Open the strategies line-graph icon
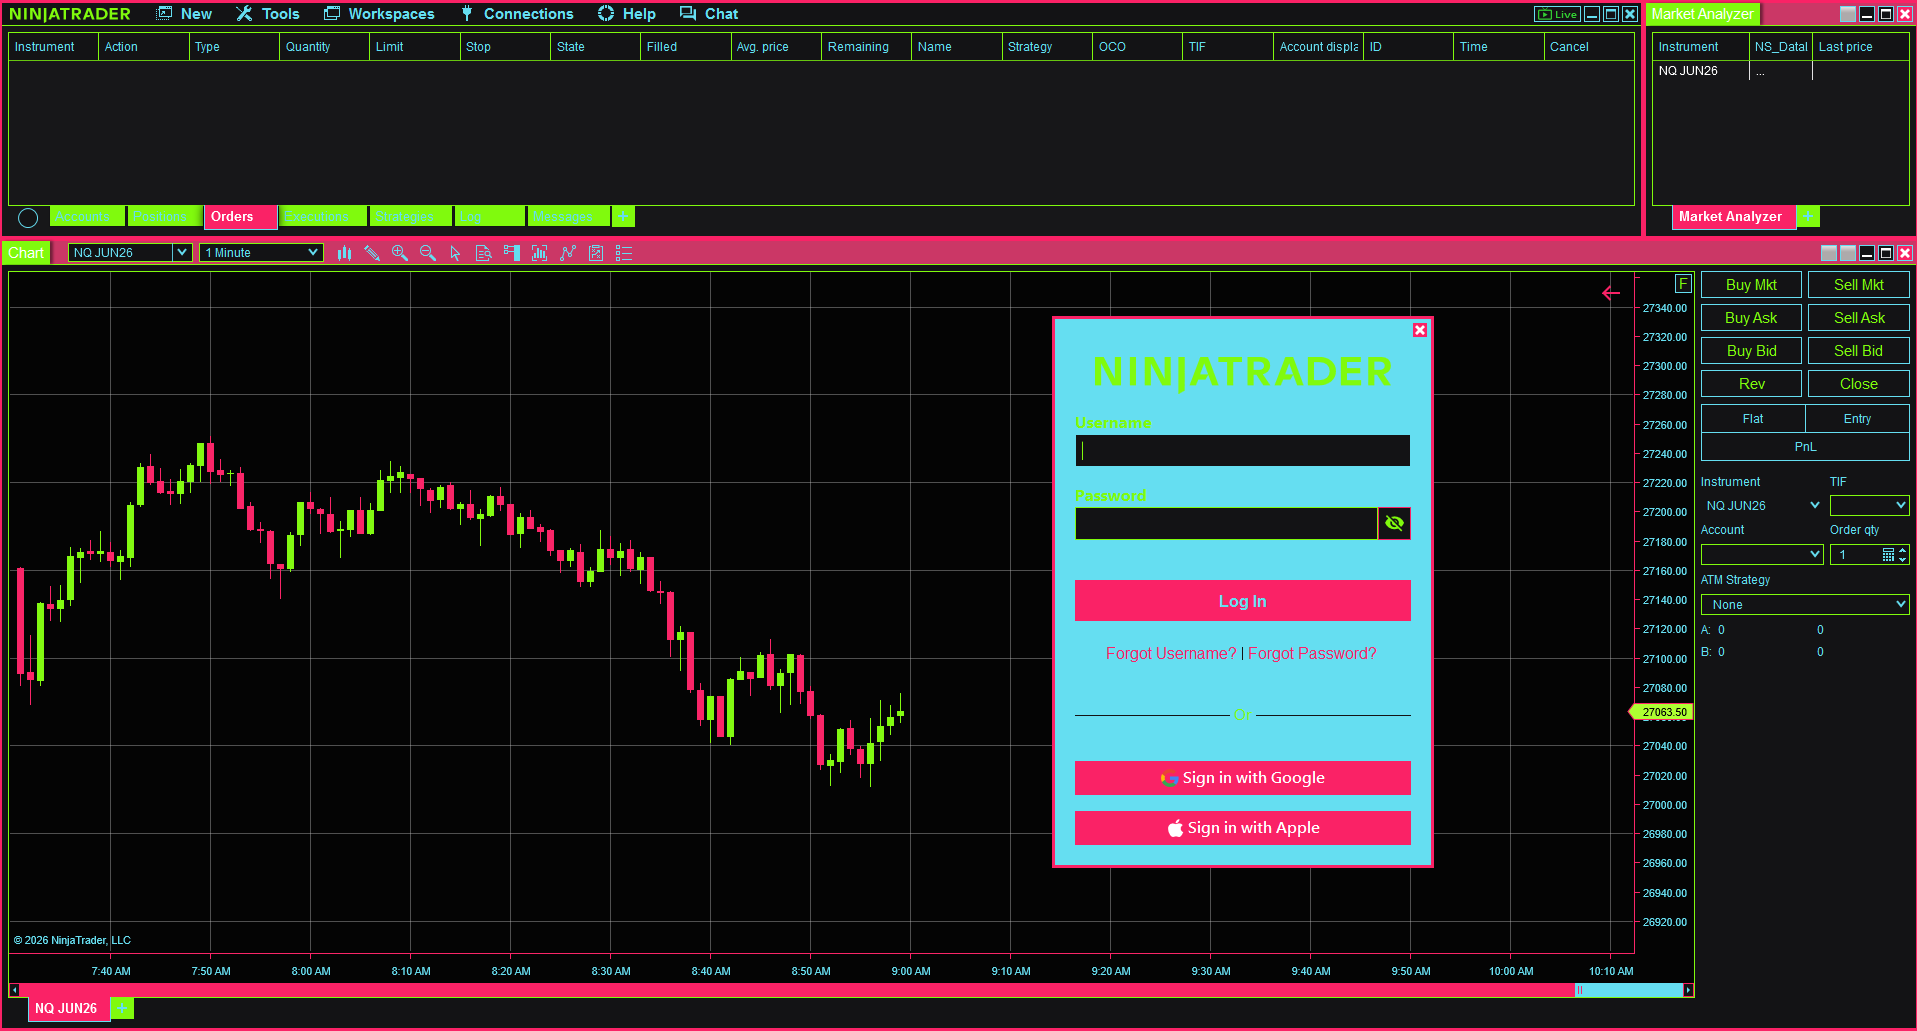1917x1031 pixels. [x=568, y=253]
